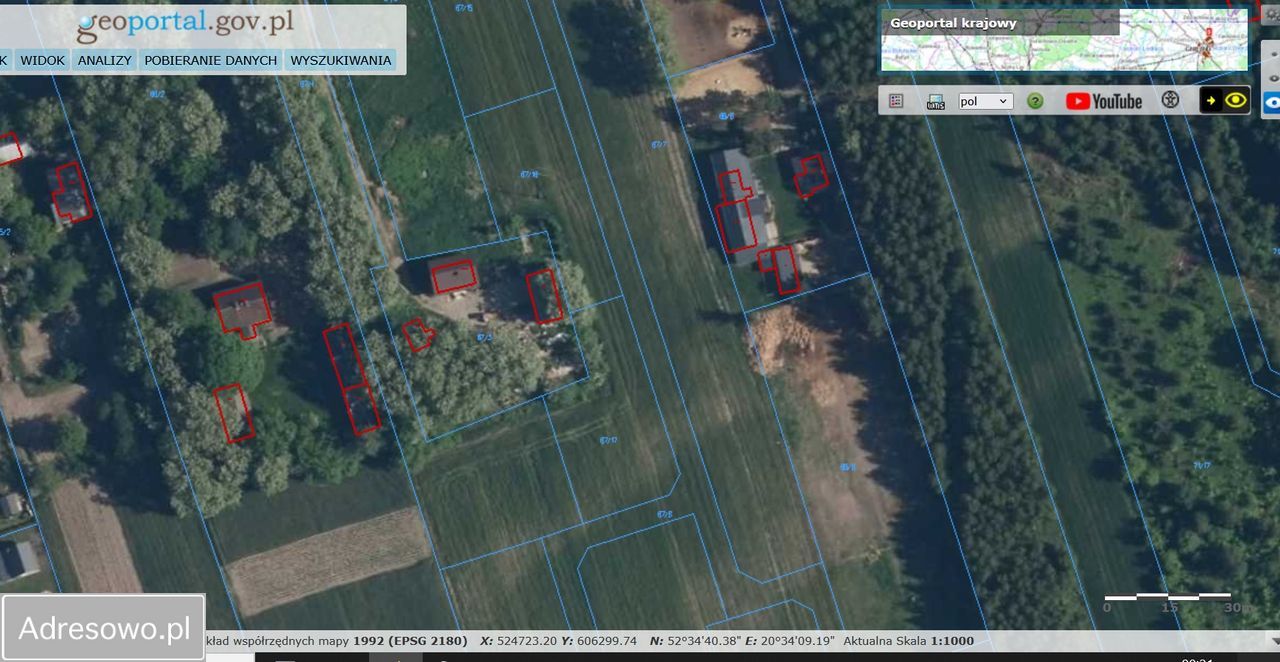Click the Aktualna Skala 1:1000 text
Viewport: 1280px width, 662px height.
(909, 641)
